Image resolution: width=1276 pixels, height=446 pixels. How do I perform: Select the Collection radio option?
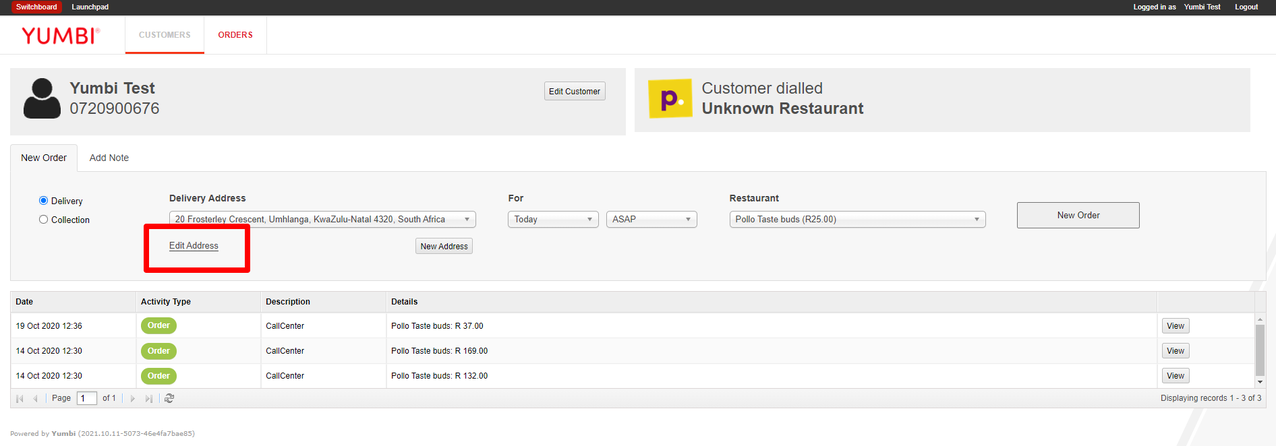point(43,220)
